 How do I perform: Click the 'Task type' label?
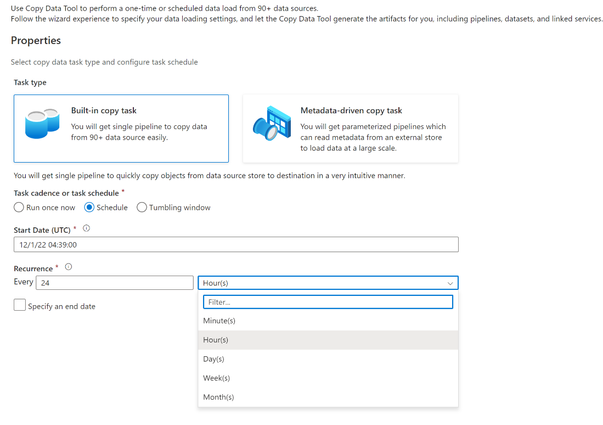(x=30, y=82)
